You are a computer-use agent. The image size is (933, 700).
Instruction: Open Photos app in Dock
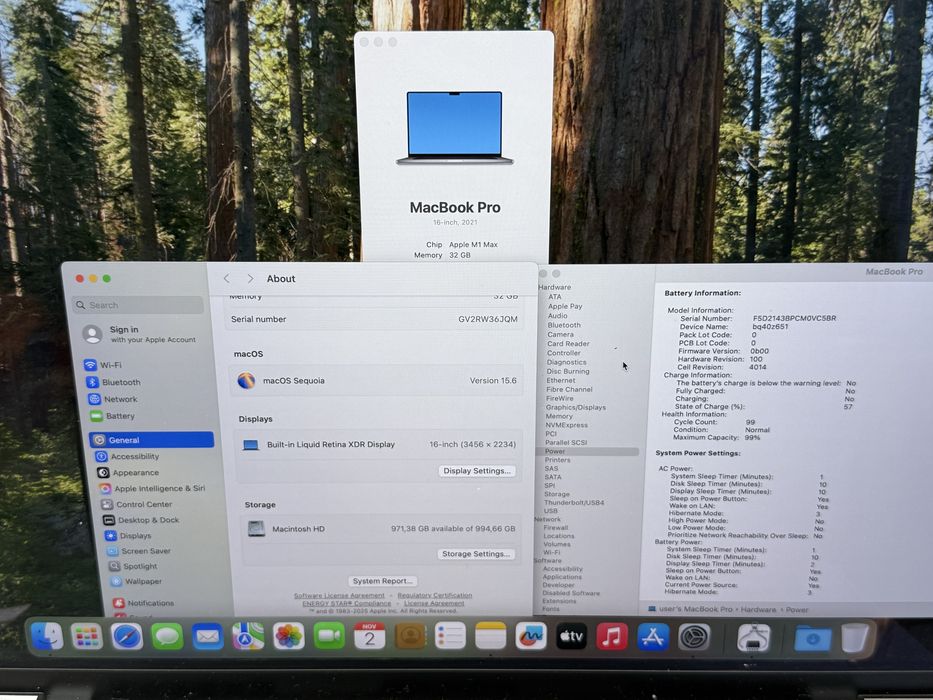coord(289,636)
